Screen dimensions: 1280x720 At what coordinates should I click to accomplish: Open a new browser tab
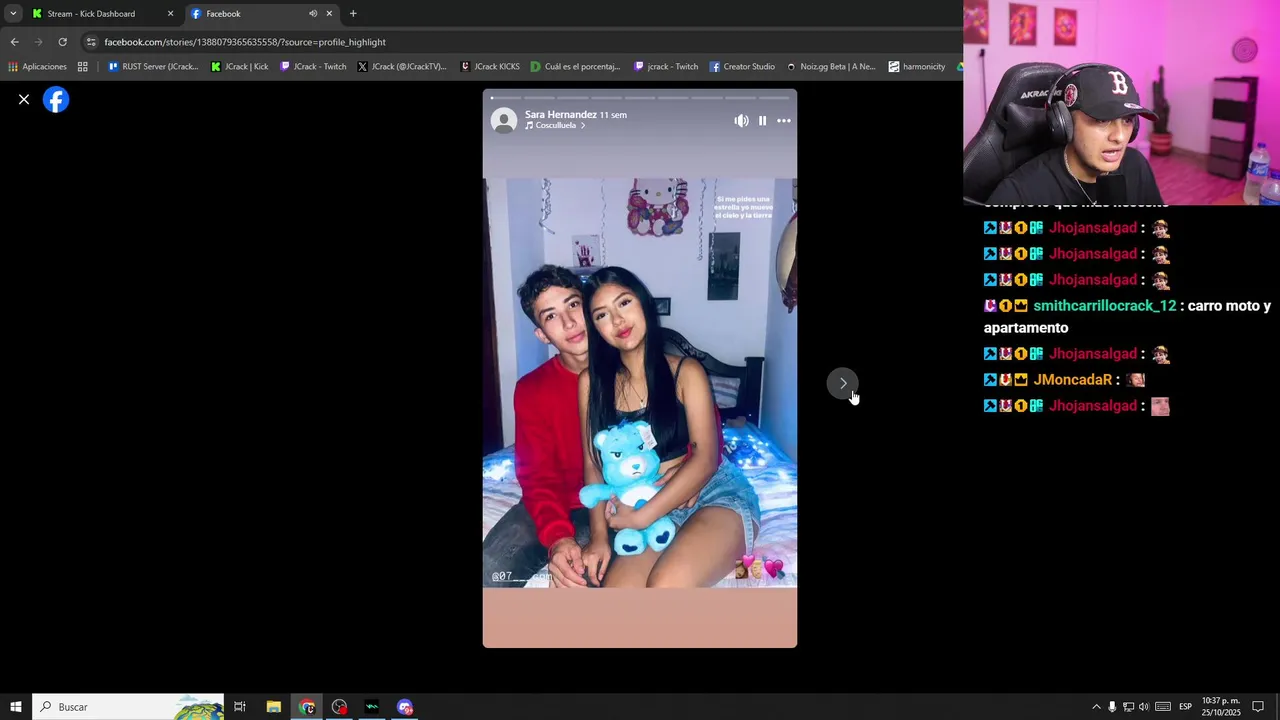(353, 14)
